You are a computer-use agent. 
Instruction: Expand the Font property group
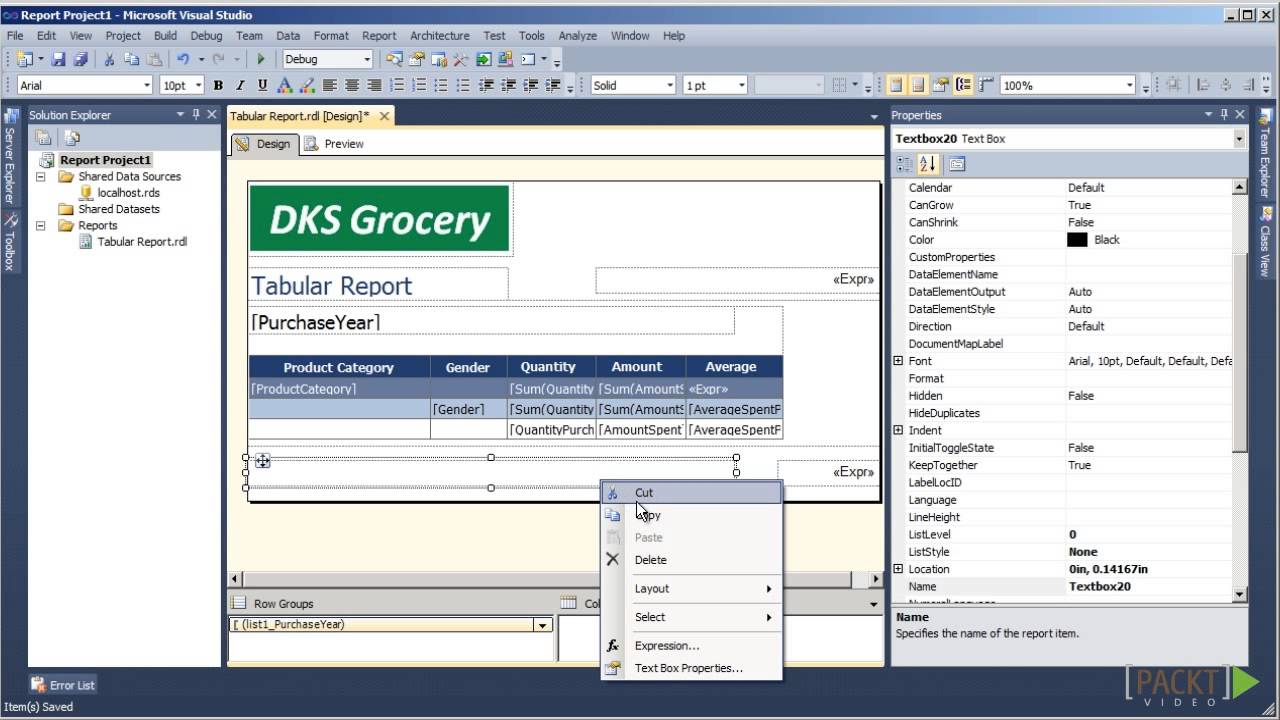point(898,361)
